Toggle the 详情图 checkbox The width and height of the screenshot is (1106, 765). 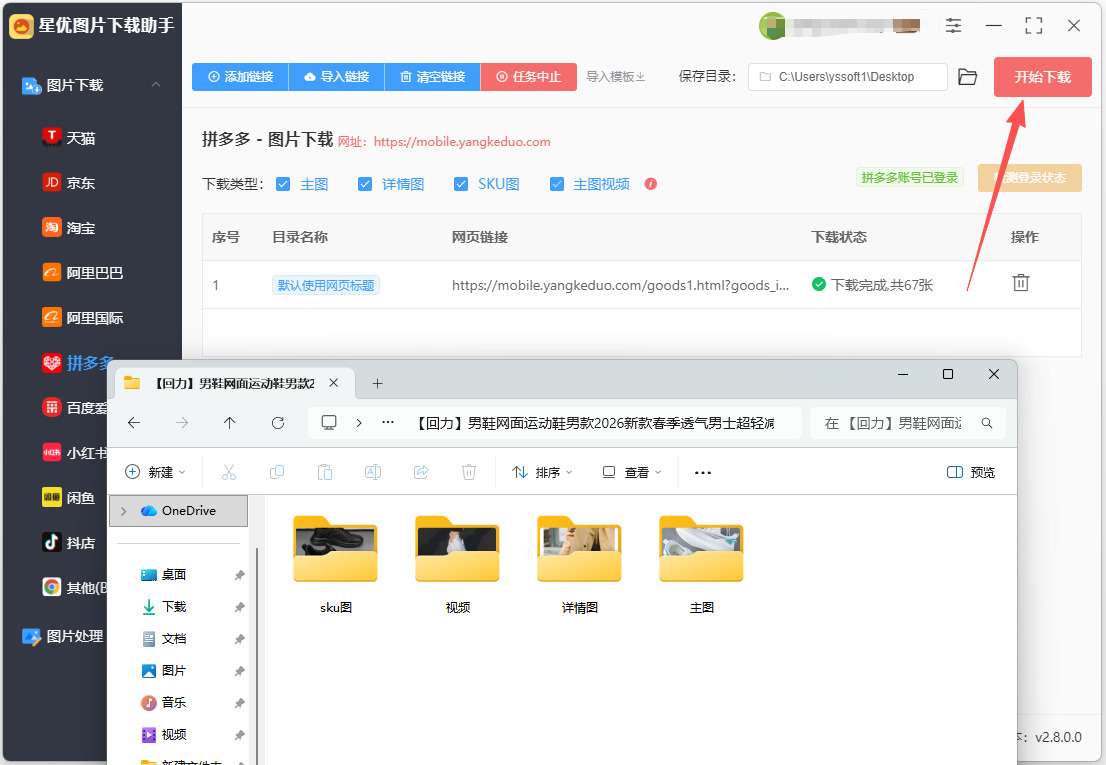tap(365, 184)
